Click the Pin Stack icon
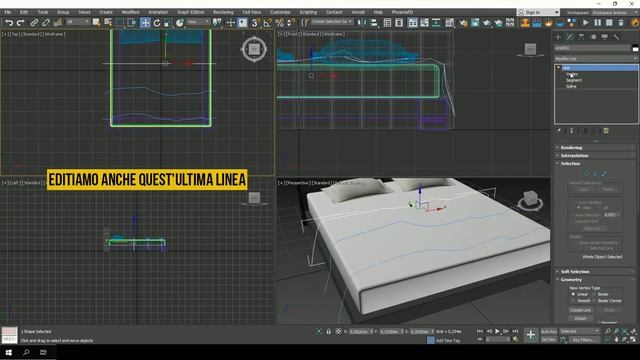 click(559, 131)
